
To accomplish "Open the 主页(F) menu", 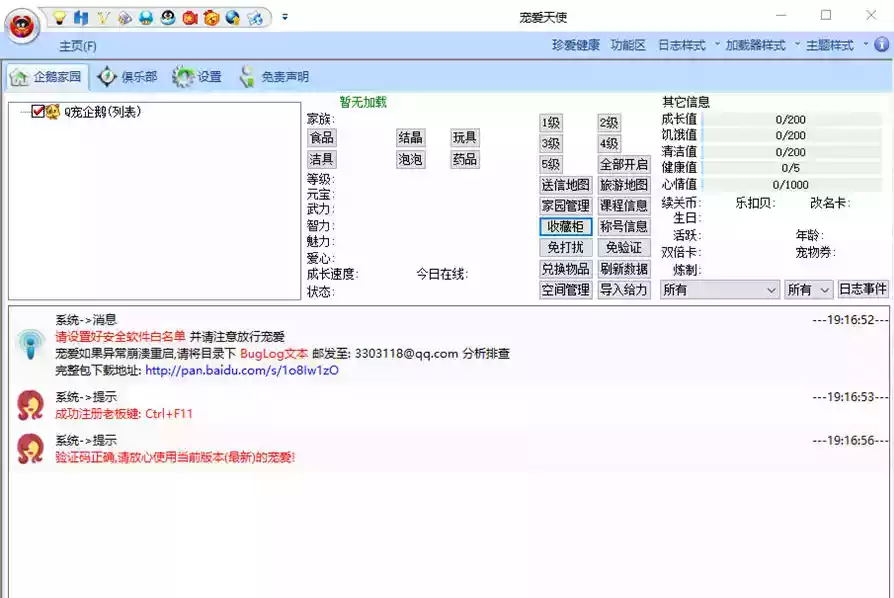I will coord(77,46).
